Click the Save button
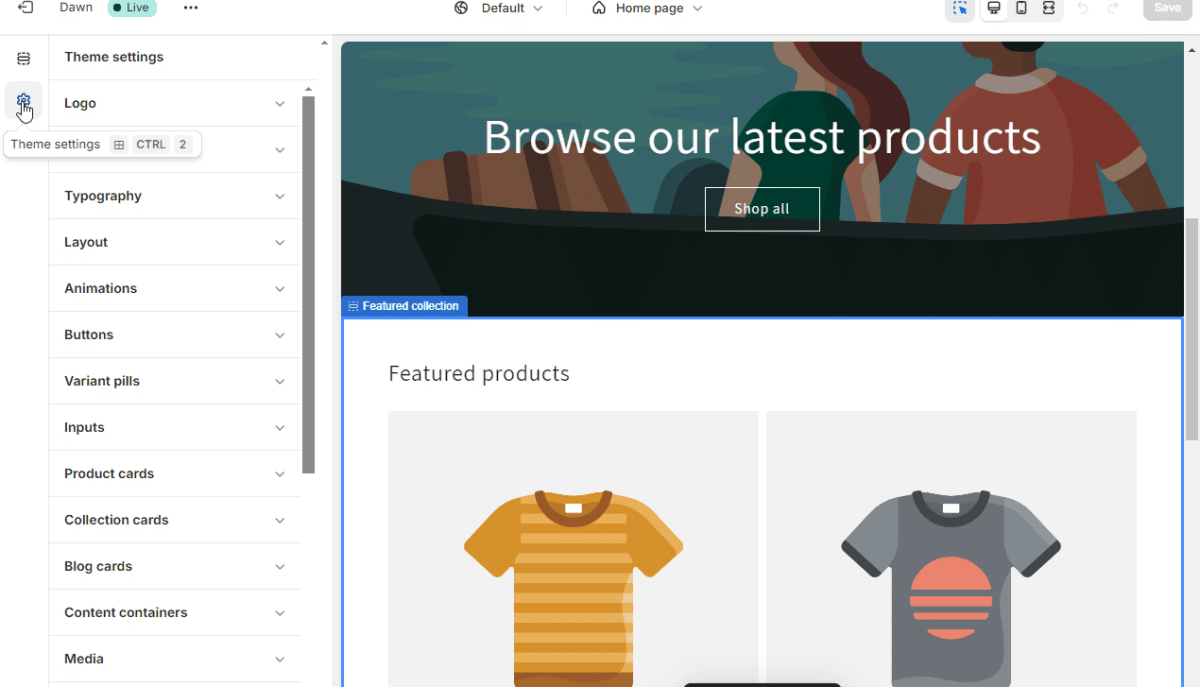 (1167, 8)
